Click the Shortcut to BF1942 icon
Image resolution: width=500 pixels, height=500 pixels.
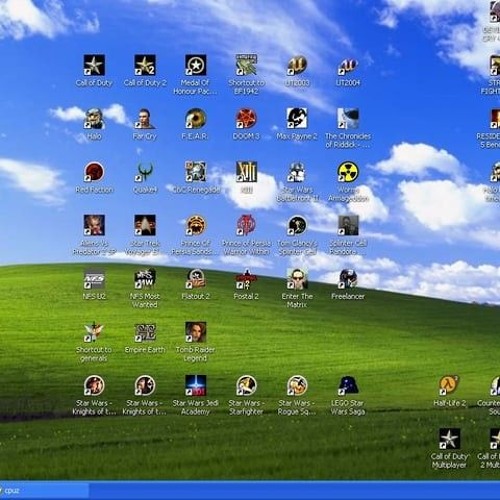pyautogui.click(x=246, y=65)
